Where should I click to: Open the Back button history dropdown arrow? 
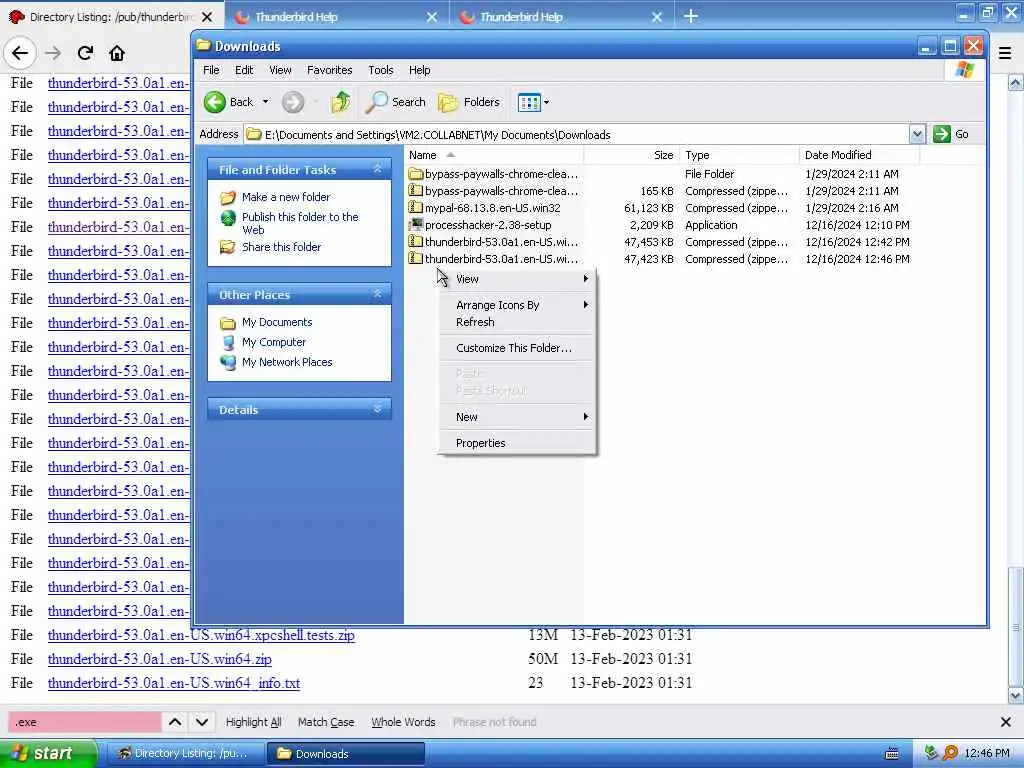point(265,102)
